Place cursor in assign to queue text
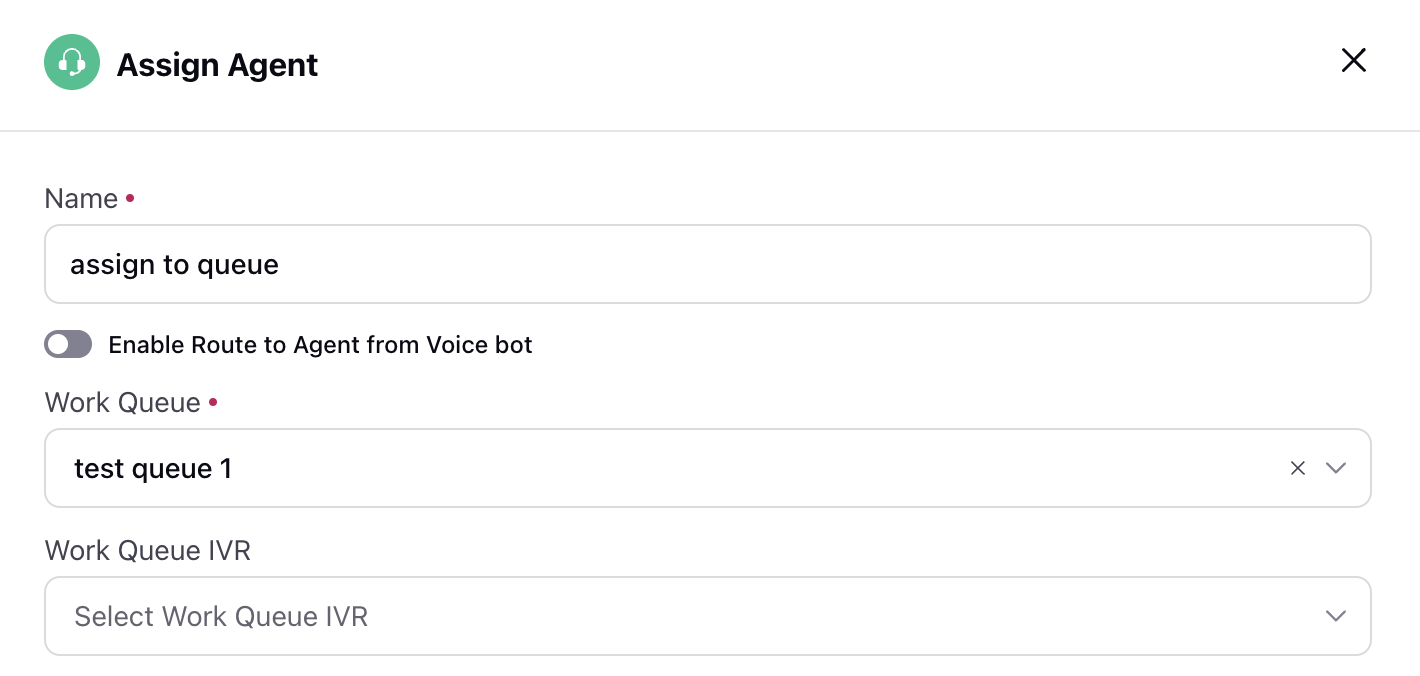This screenshot has height=676, width=1420. (174, 264)
